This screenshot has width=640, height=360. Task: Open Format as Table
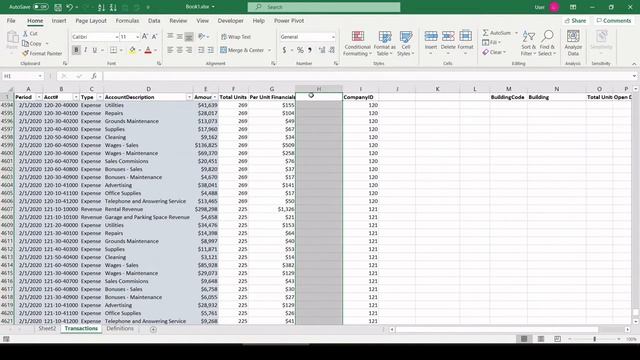384,43
